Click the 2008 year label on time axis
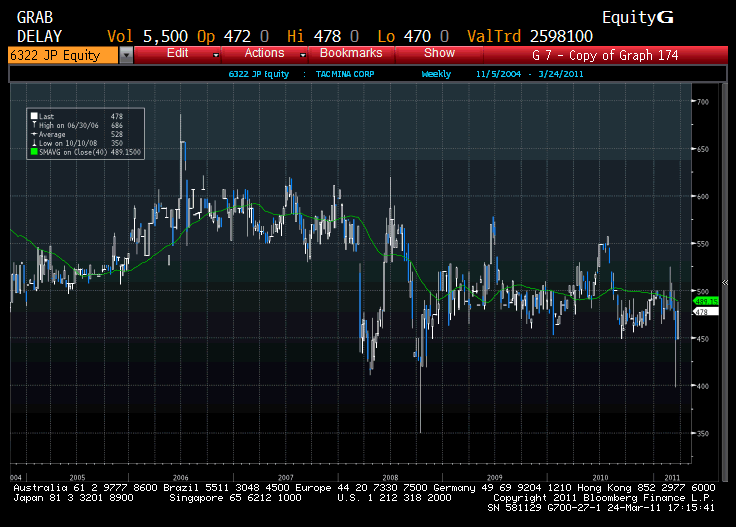The image size is (736, 527). tap(391, 478)
